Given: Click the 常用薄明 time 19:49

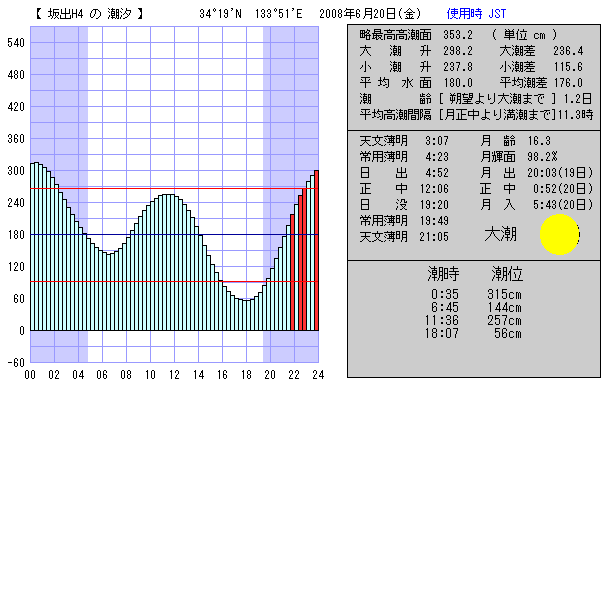Looking at the screenshot, I should pos(434,221).
